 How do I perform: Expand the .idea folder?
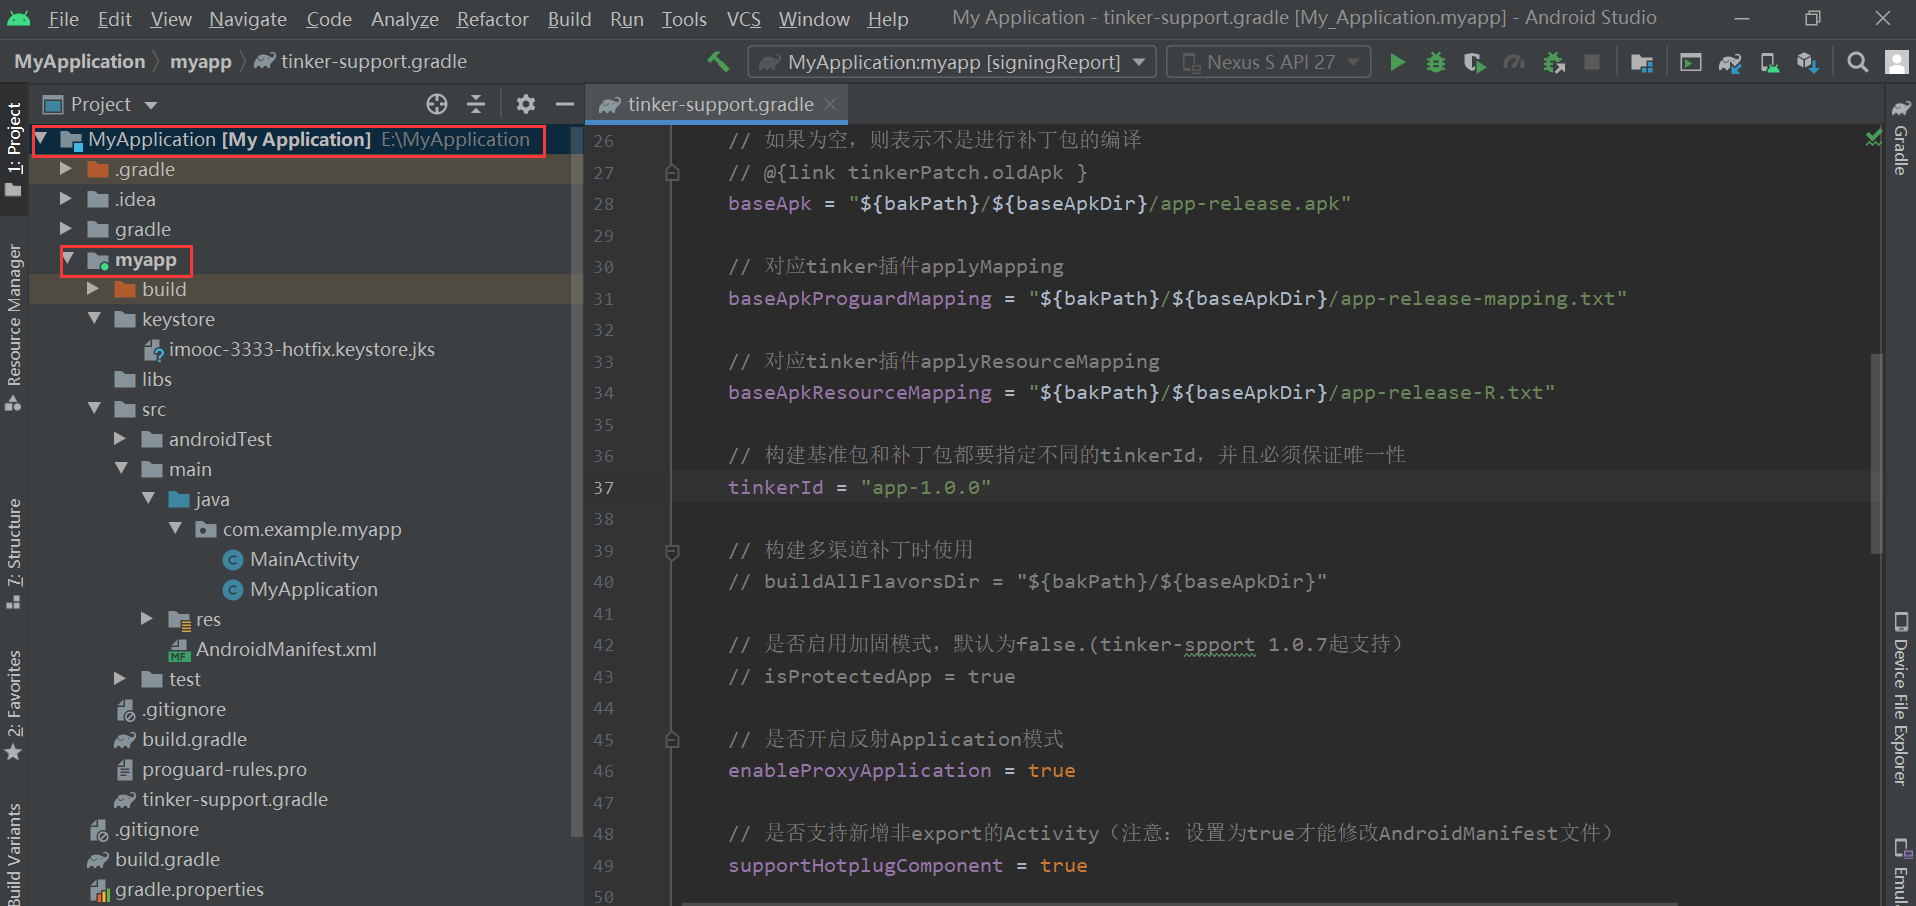(x=66, y=199)
